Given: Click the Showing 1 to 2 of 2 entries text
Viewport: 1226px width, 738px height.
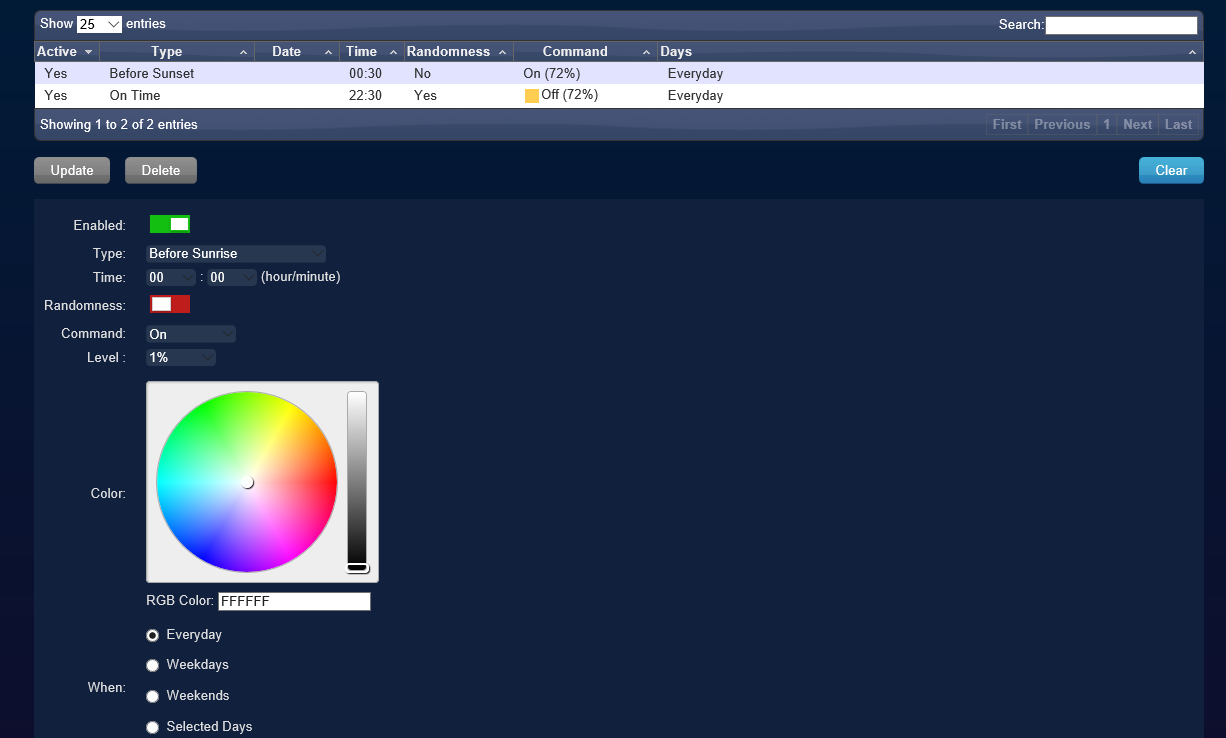Looking at the screenshot, I should pyautogui.click(x=119, y=125).
